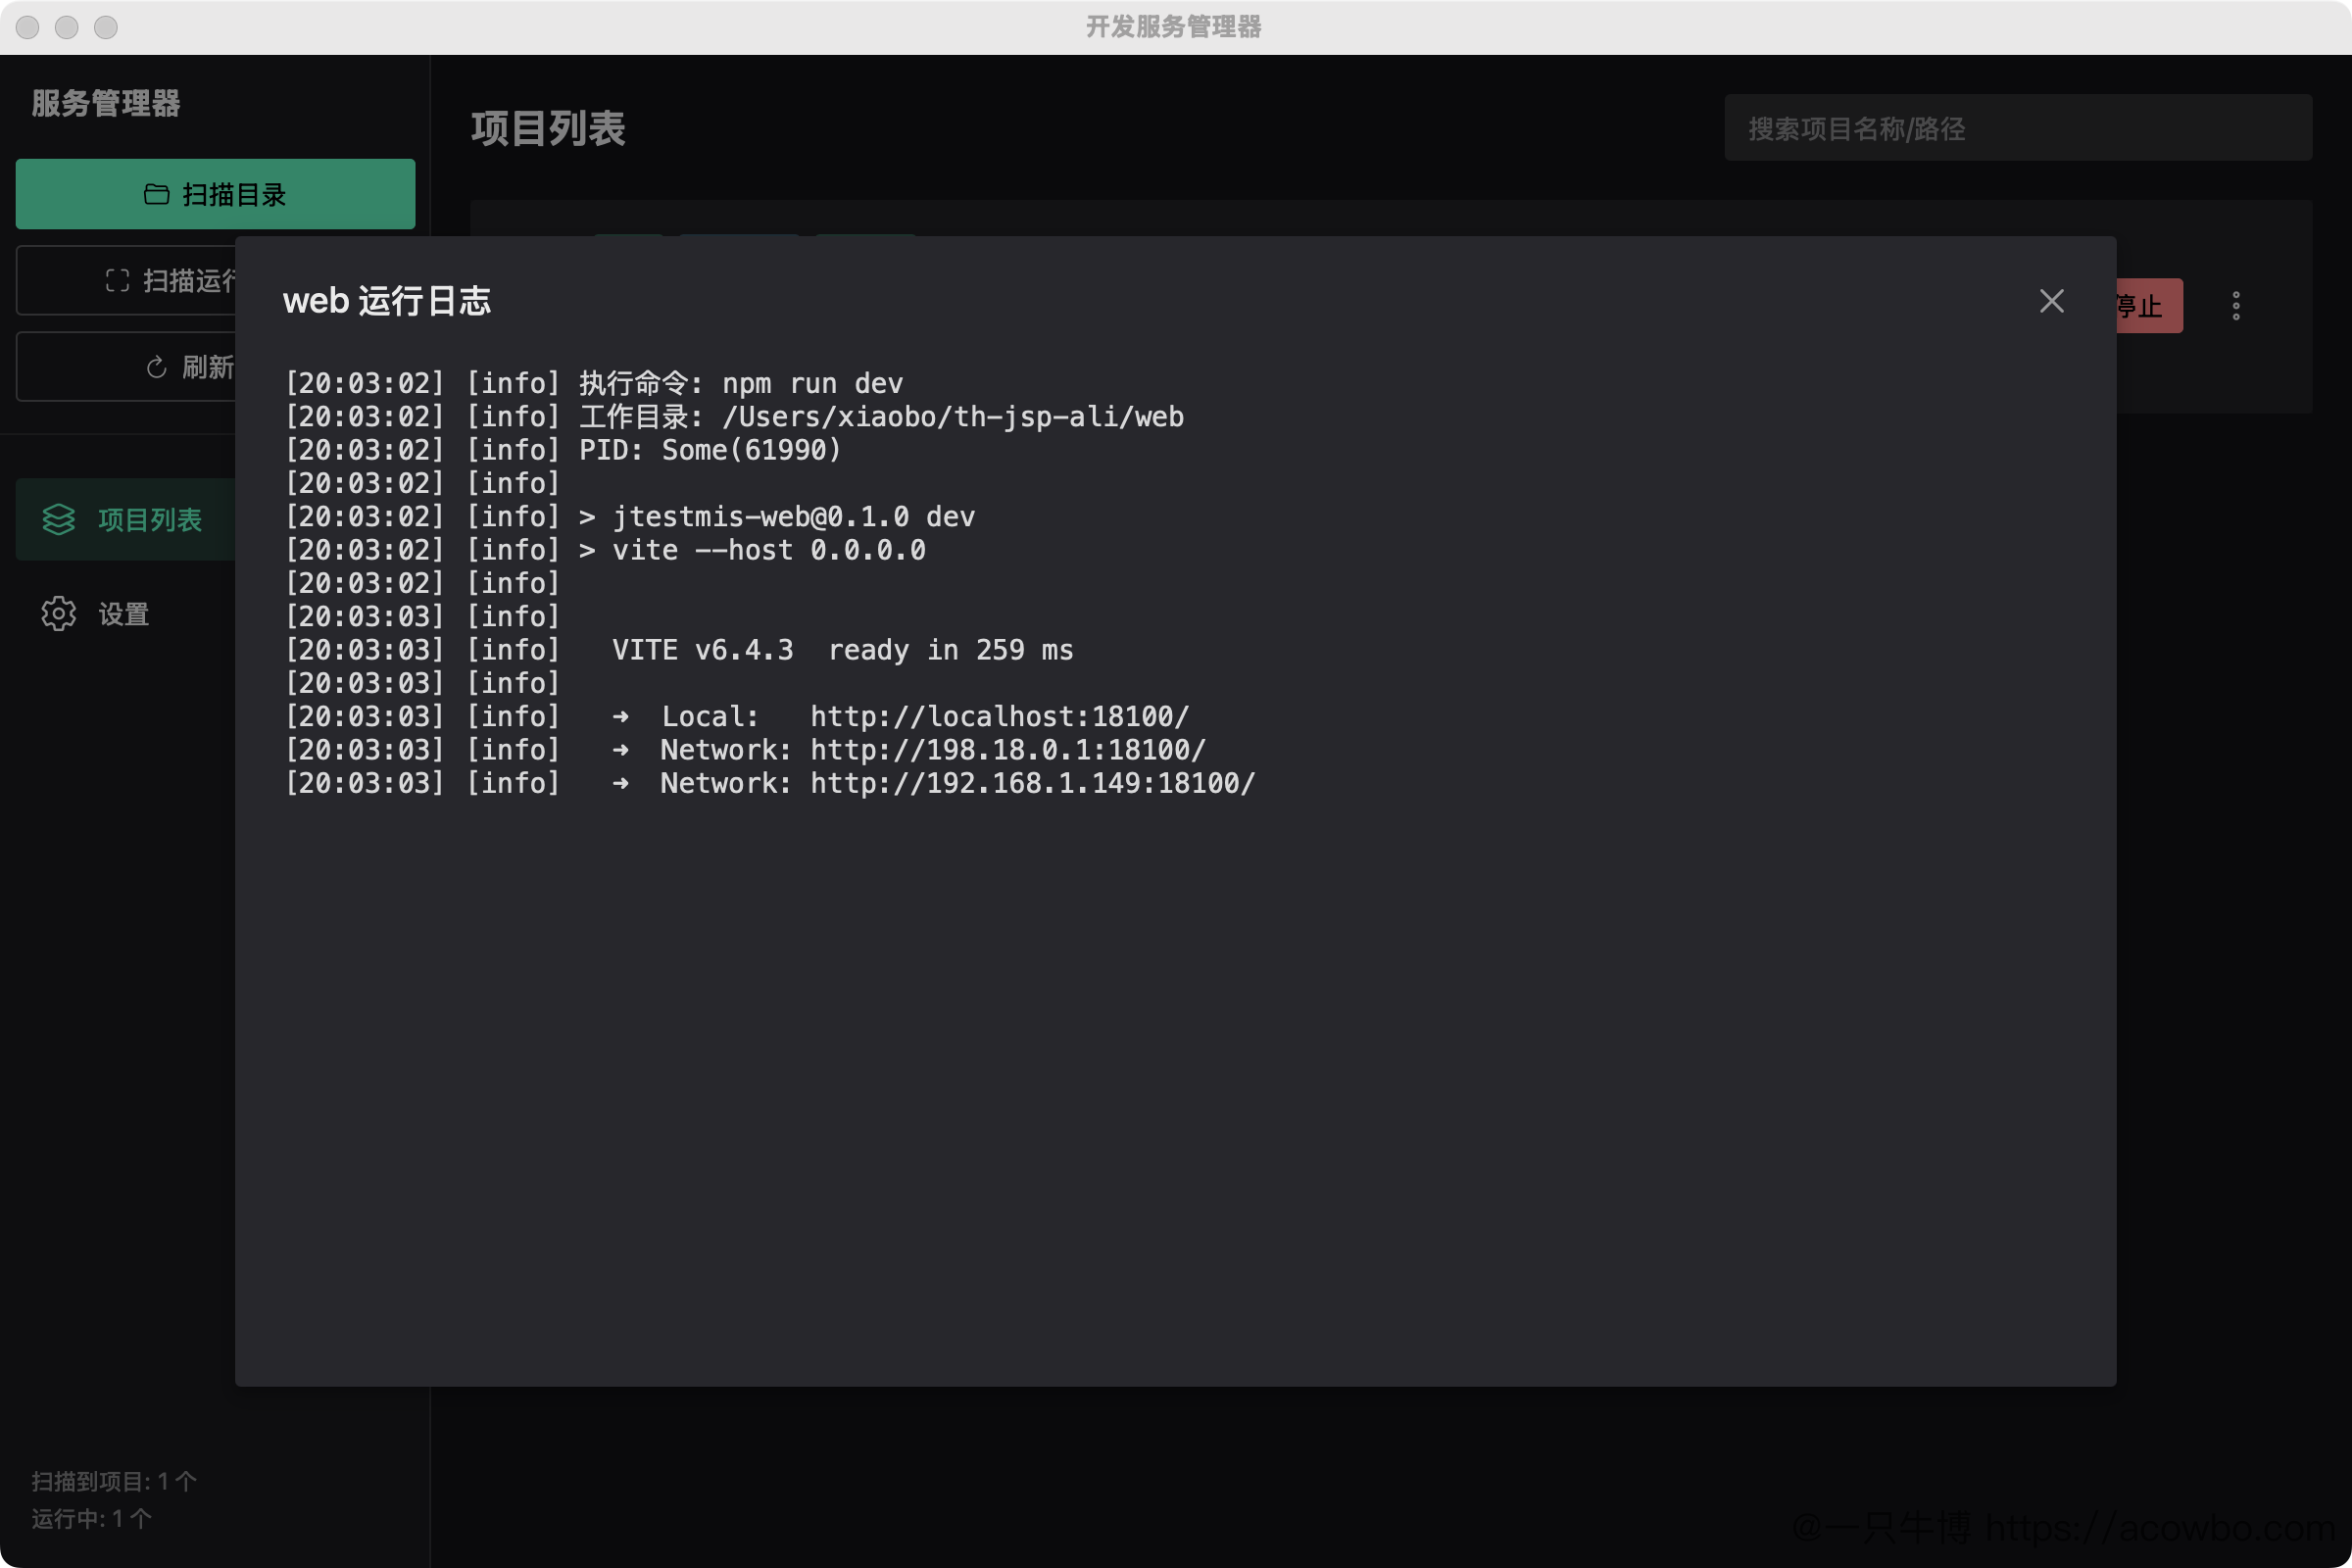Click the 服务管理器 sidebar title
The height and width of the screenshot is (1568, 2352).
[106, 103]
